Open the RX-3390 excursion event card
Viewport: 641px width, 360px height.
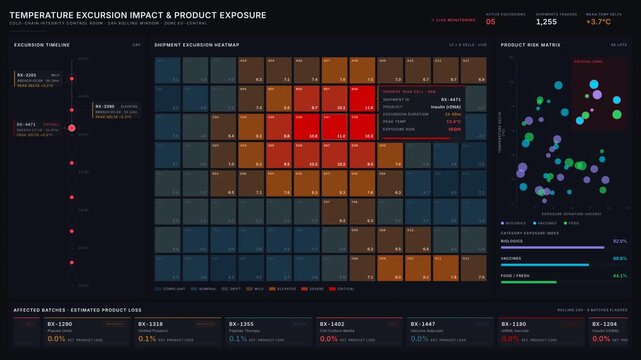(x=117, y=111)
